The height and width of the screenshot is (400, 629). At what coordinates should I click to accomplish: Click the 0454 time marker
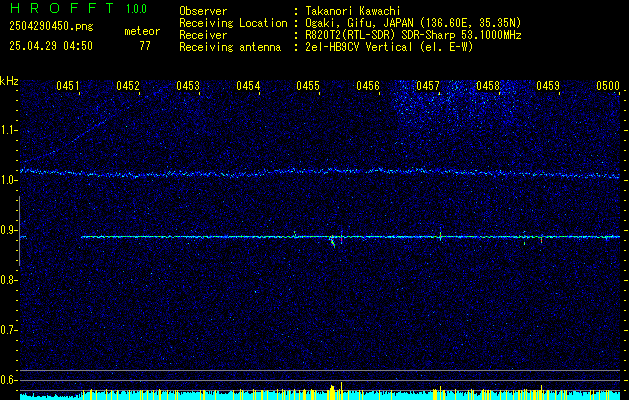click(x=248, y=86)
